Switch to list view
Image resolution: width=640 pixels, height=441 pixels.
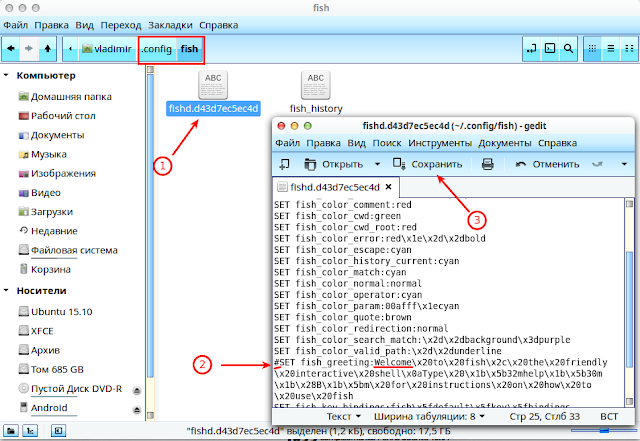pos(611,49)
